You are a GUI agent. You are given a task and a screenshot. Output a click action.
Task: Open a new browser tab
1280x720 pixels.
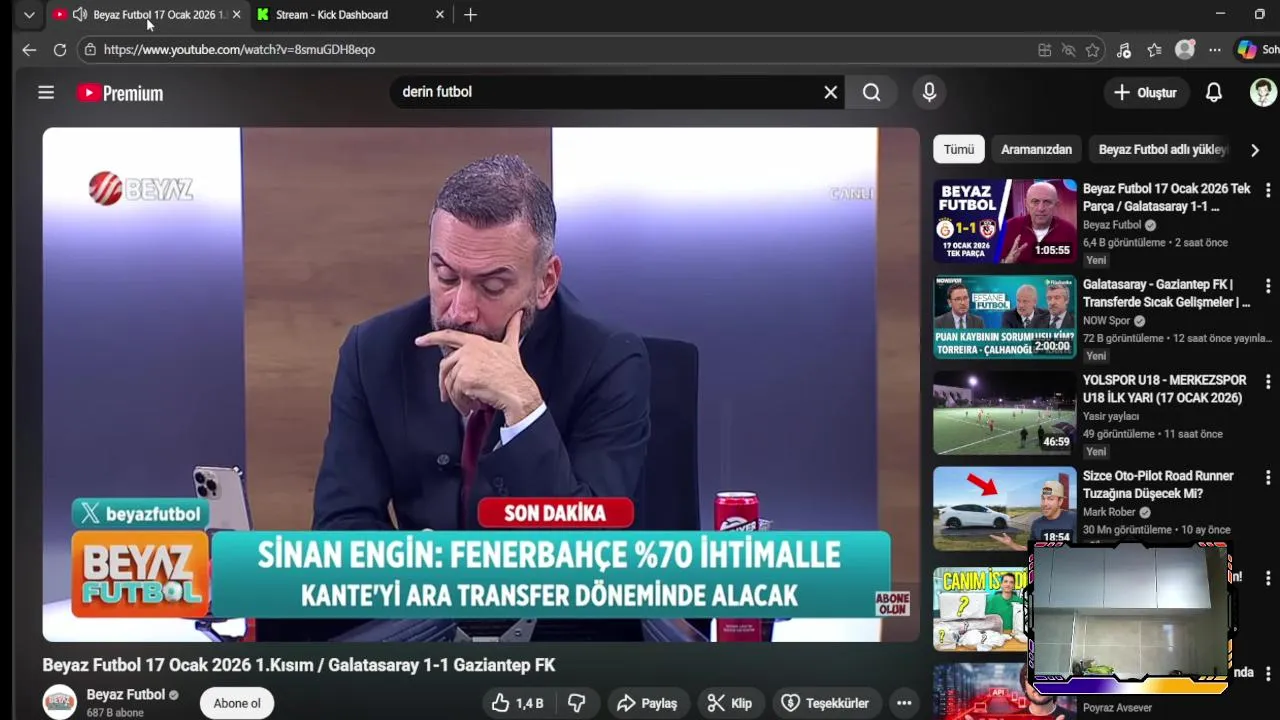pyautogui.click(x=470, y=15)
